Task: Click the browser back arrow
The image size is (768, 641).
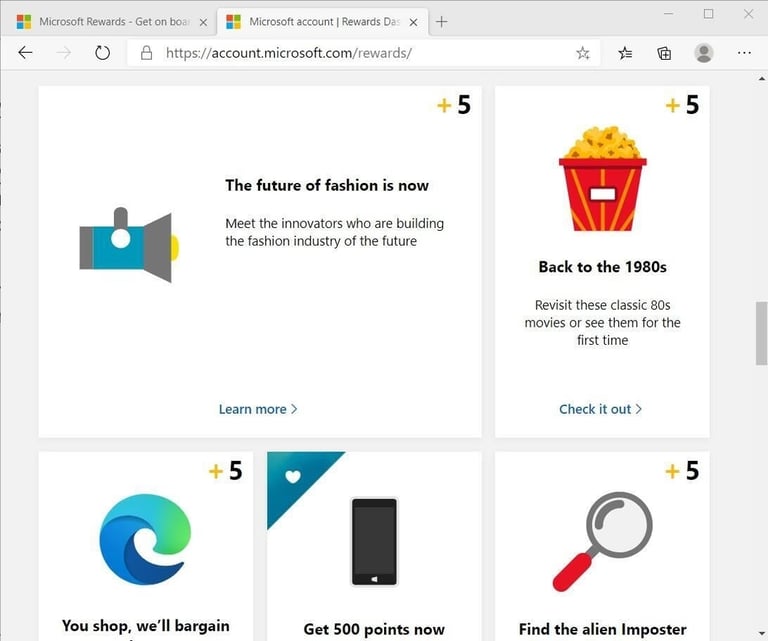Action: 26,53
